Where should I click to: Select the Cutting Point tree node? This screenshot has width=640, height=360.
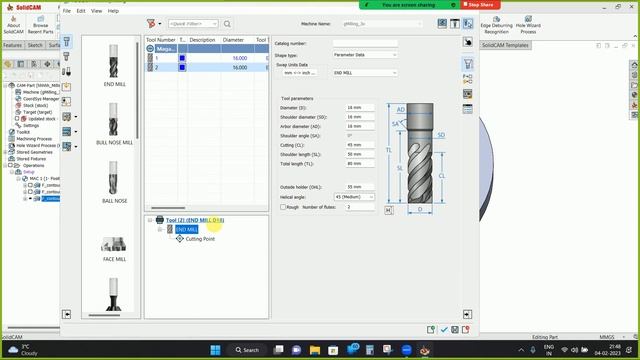coord(200,239)
